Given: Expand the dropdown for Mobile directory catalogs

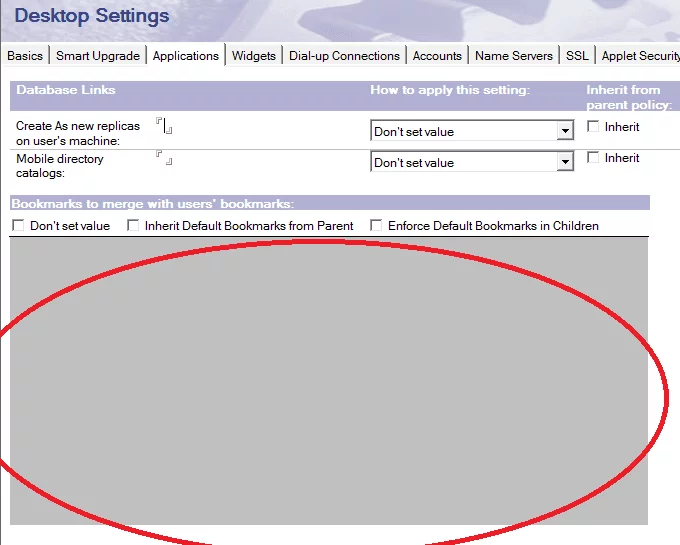Looking at the screenshot, I should click(x=565, y=163).
